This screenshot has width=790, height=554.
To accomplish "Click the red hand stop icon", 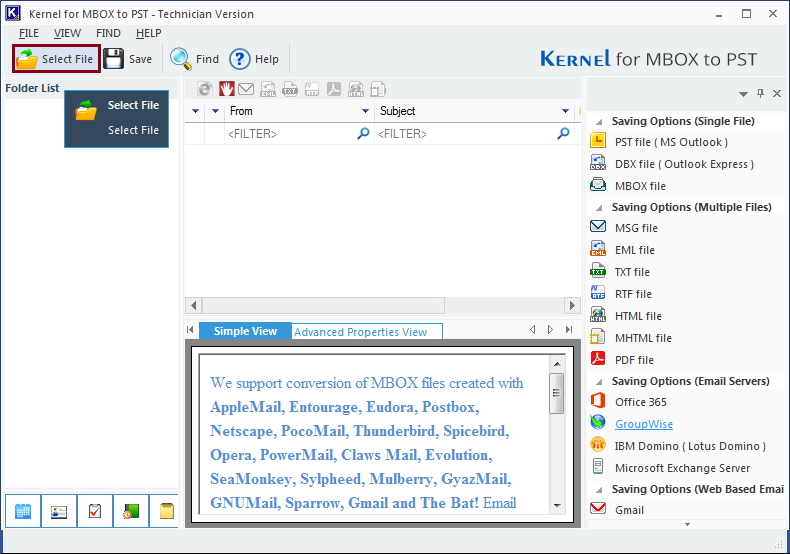I will pyautogui.click(x=226, y=89).
